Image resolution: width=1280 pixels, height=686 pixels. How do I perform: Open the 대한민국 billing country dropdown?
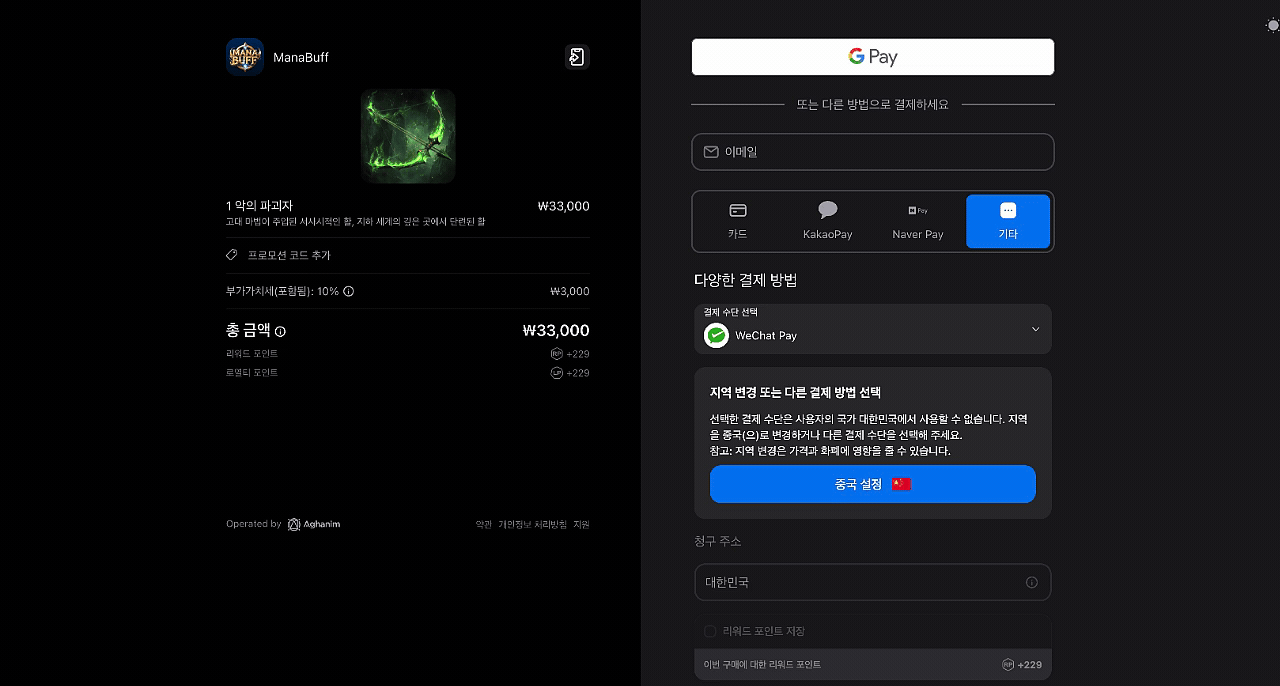tap(872, 582)
